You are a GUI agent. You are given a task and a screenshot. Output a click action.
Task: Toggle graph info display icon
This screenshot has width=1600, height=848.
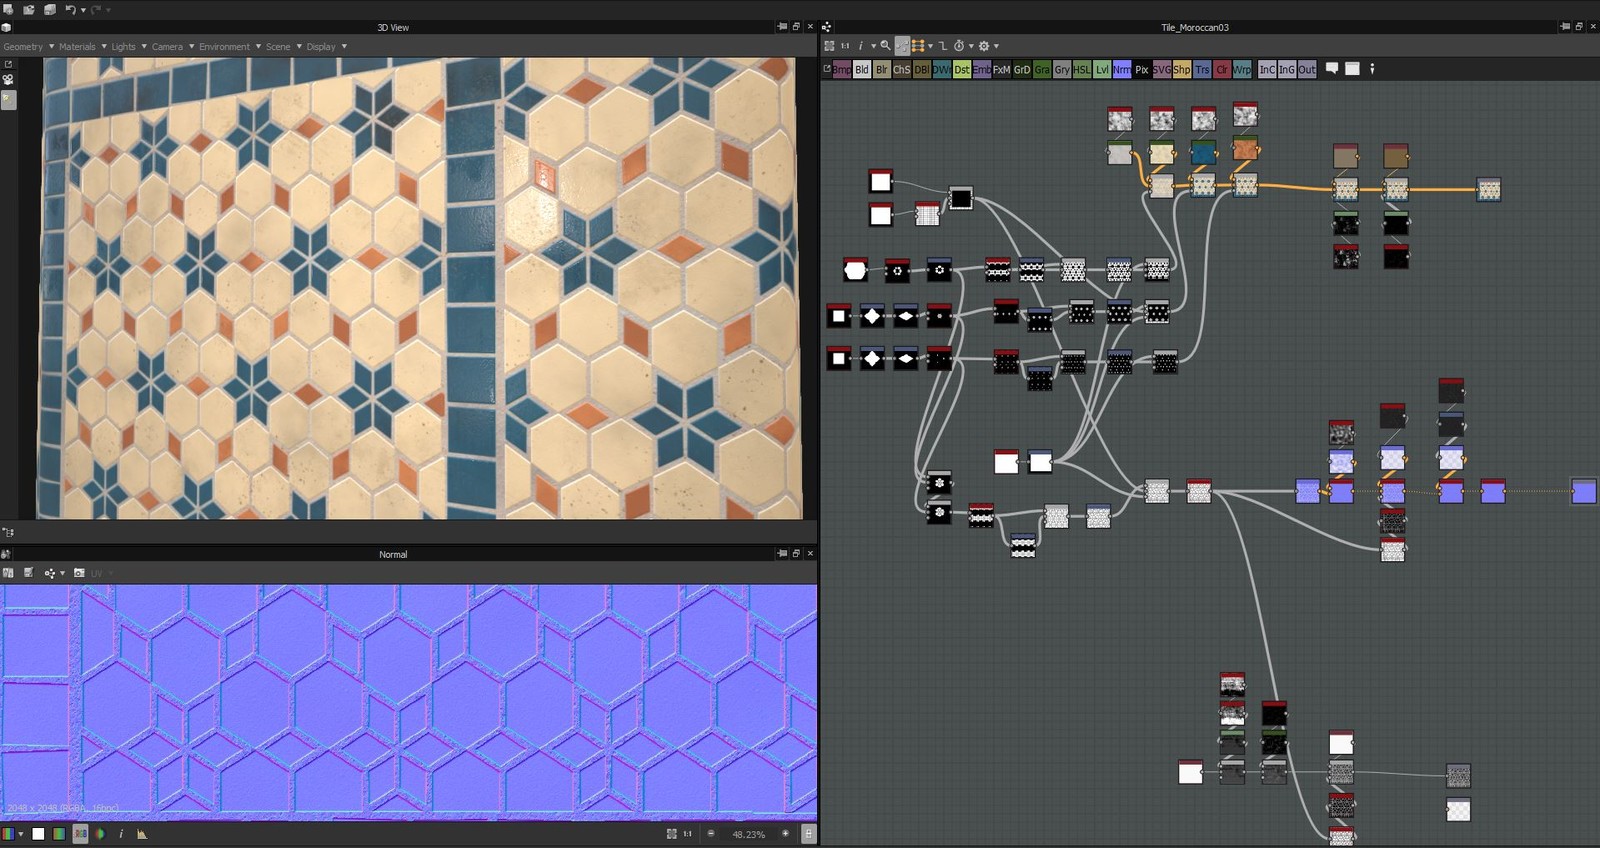[861, 46]
